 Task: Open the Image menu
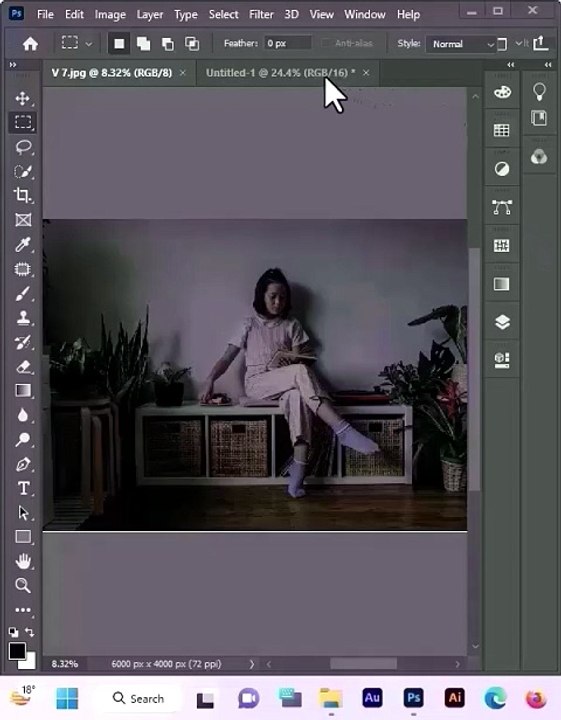(110, 15)
